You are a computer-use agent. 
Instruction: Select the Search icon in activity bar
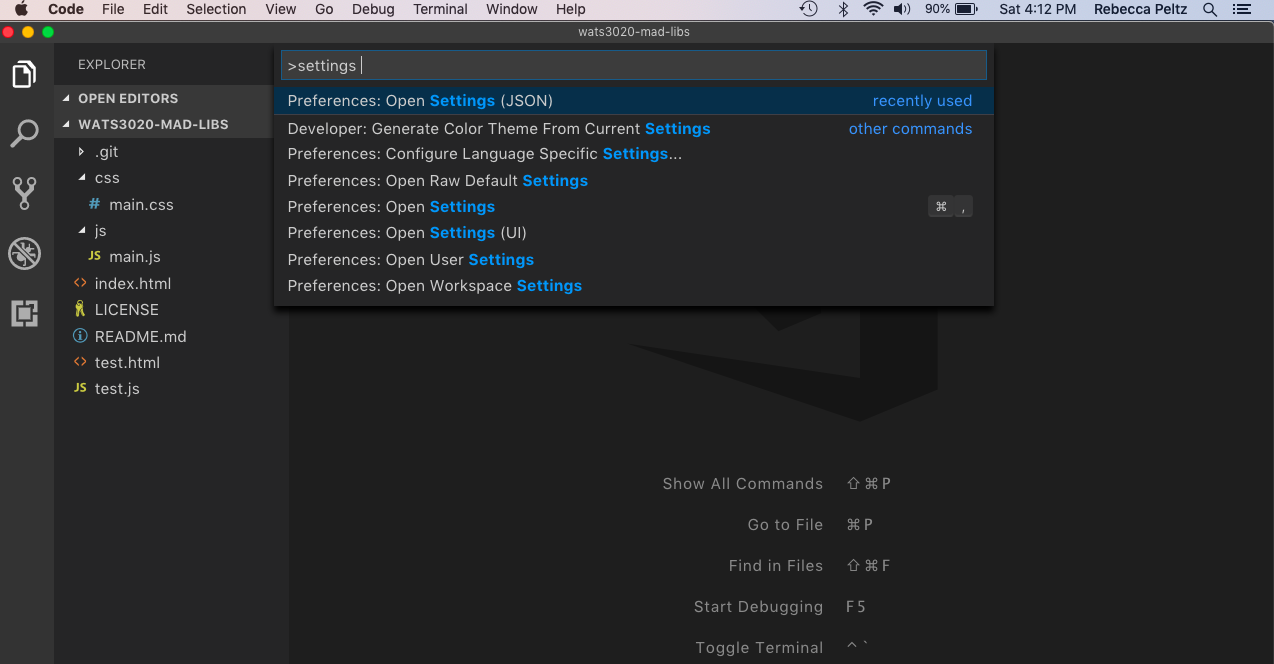coord(25,133)
